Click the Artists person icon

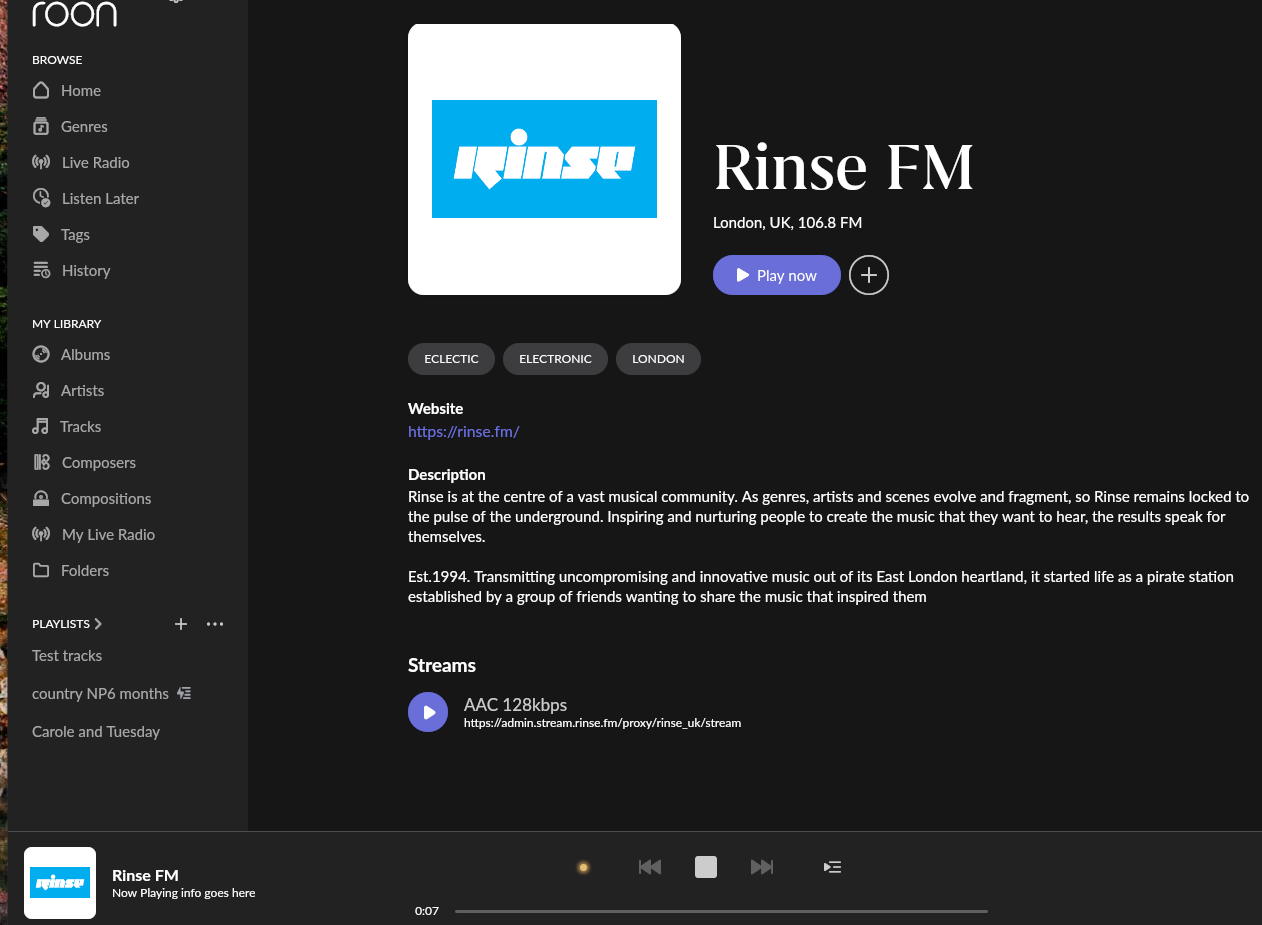coord(41,390)
